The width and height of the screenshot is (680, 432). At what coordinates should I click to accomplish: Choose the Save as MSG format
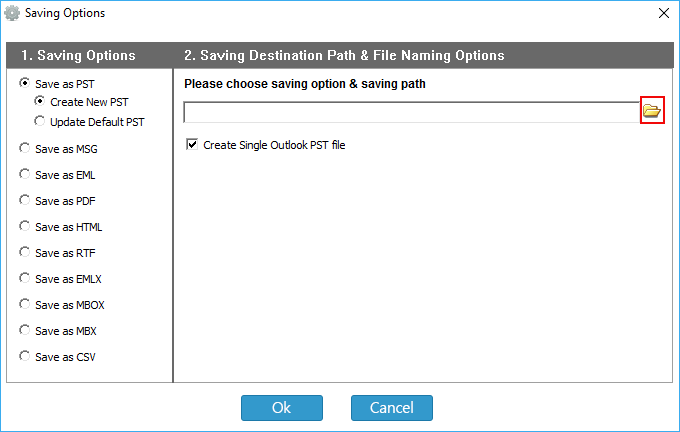pos(25,148)
